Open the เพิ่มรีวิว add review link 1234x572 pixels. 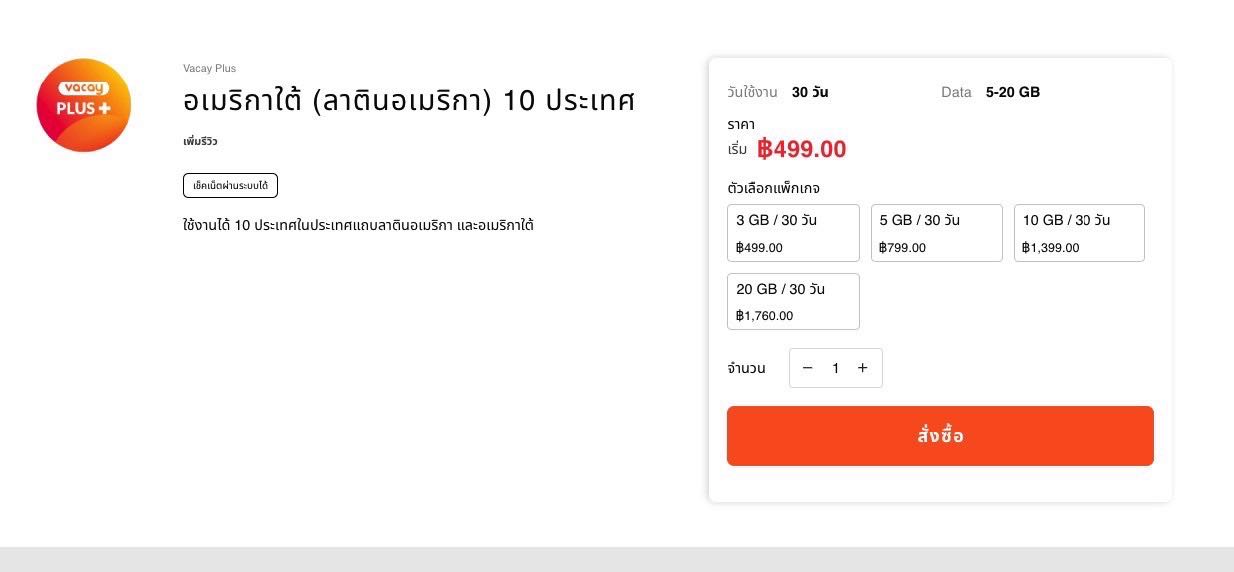pyautogui.click(x=200, y=141)
